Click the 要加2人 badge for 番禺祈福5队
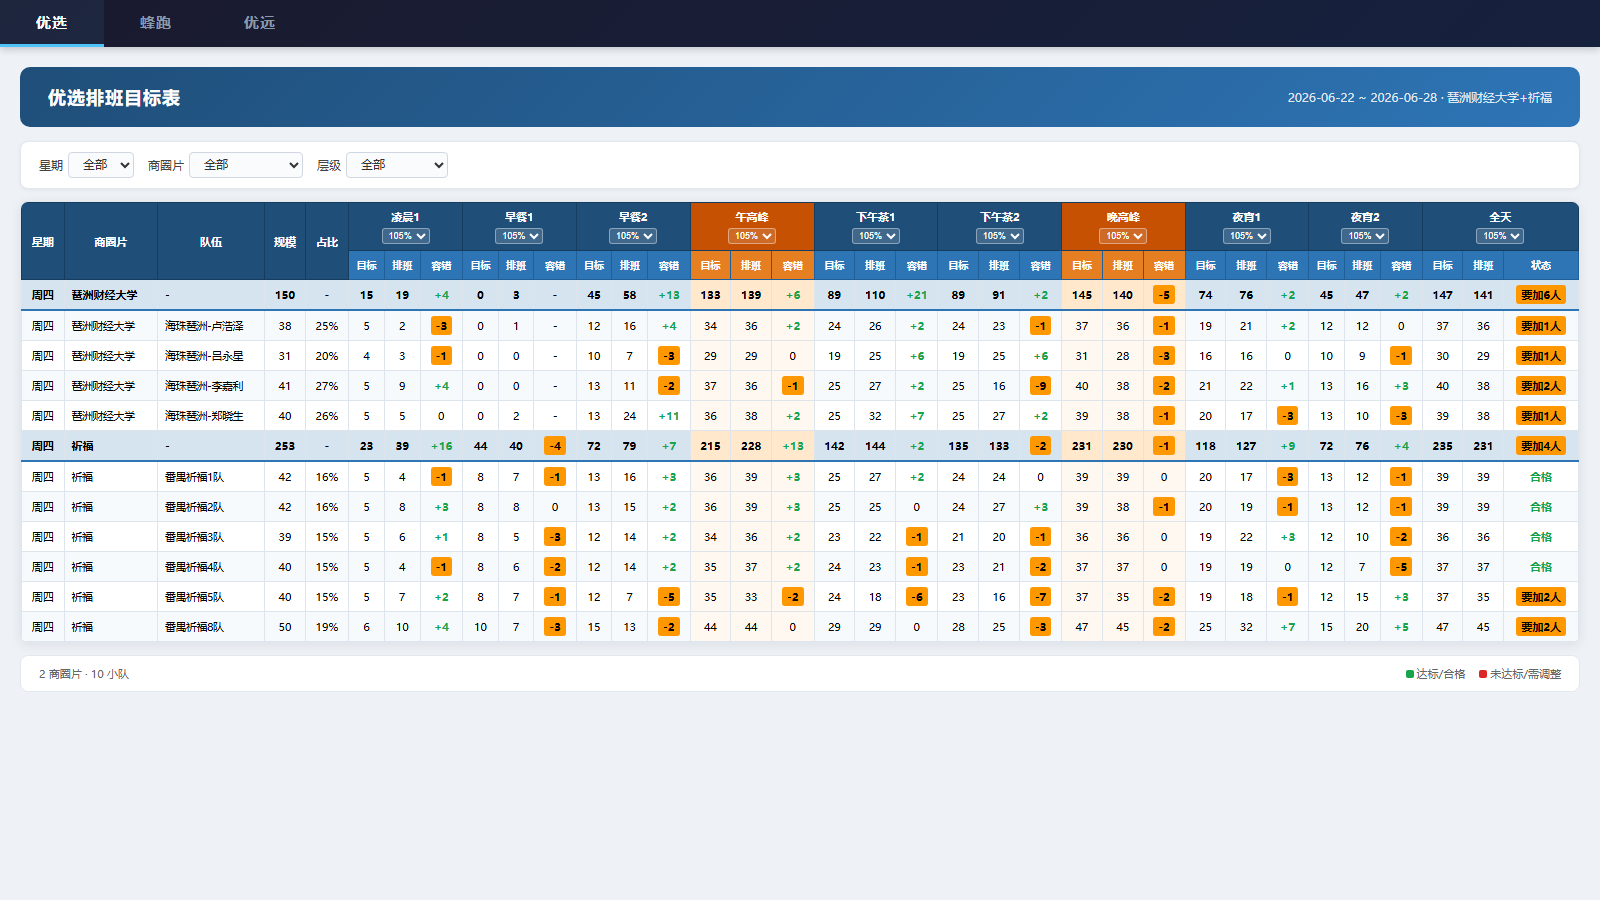 (1541, 597)
